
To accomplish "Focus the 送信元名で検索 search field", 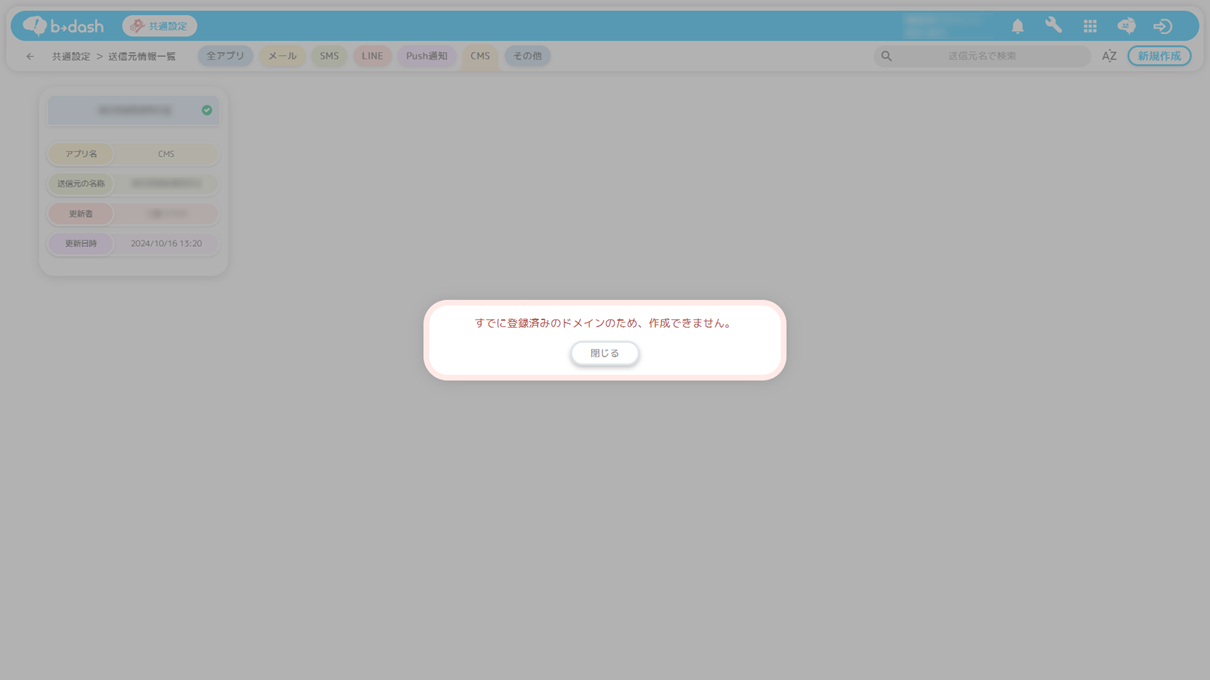I will tap(982, 56).
